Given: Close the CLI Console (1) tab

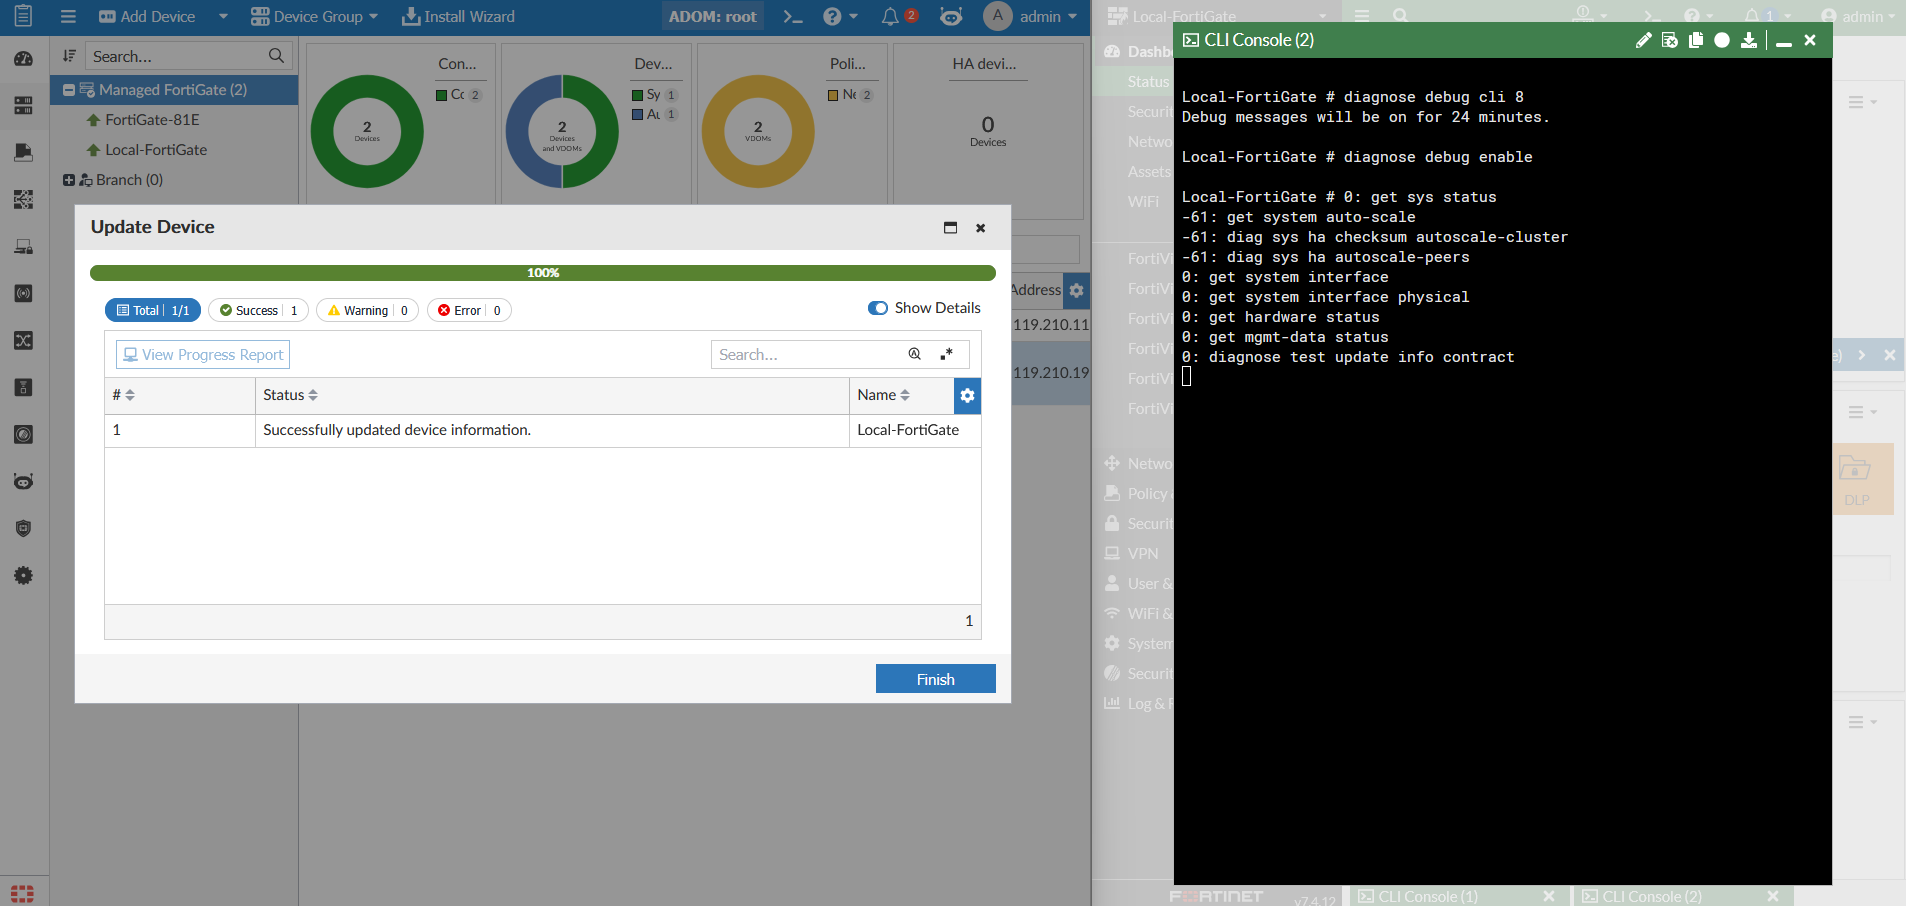Looking at the screenshot, I should point(1549,896).
